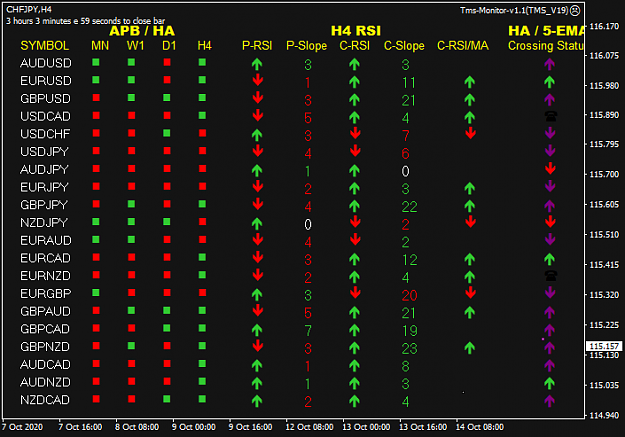This screenshot has height=437, width=625.
Task: Click the P-Slope column header
Action: pyautogui.click(x=307, y=46)
